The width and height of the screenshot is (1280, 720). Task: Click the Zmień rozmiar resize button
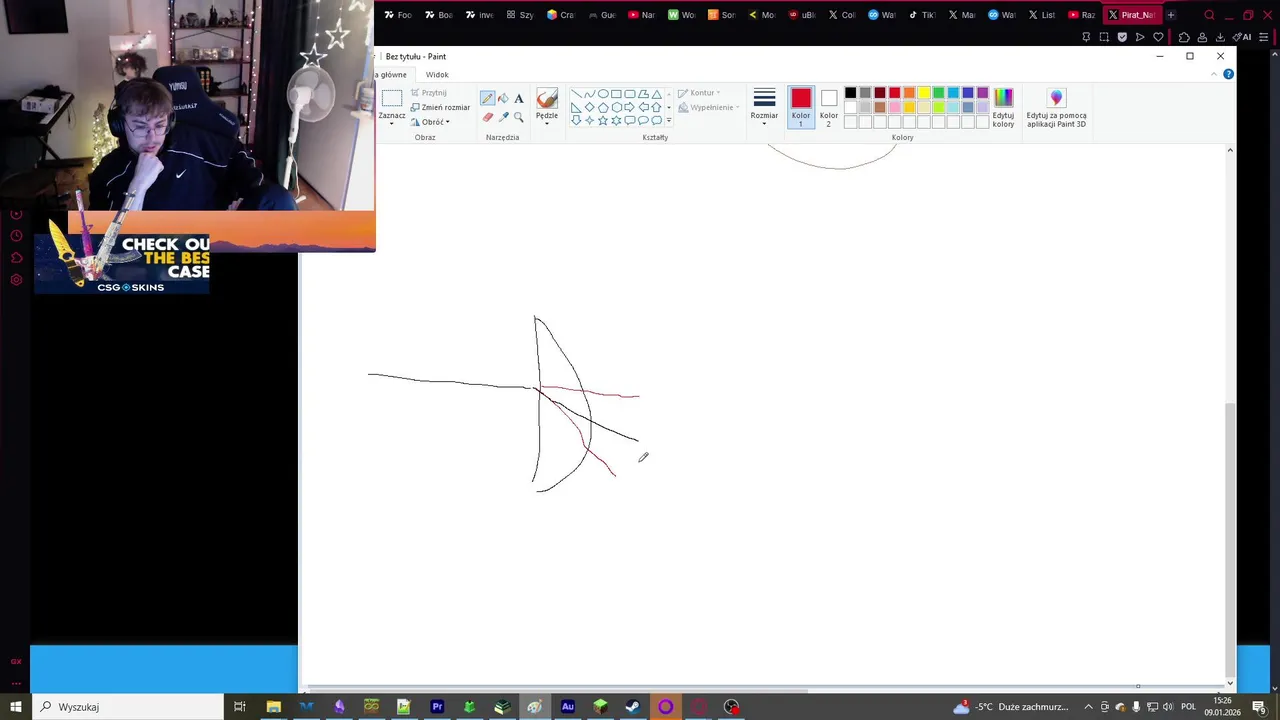point(440,107)
